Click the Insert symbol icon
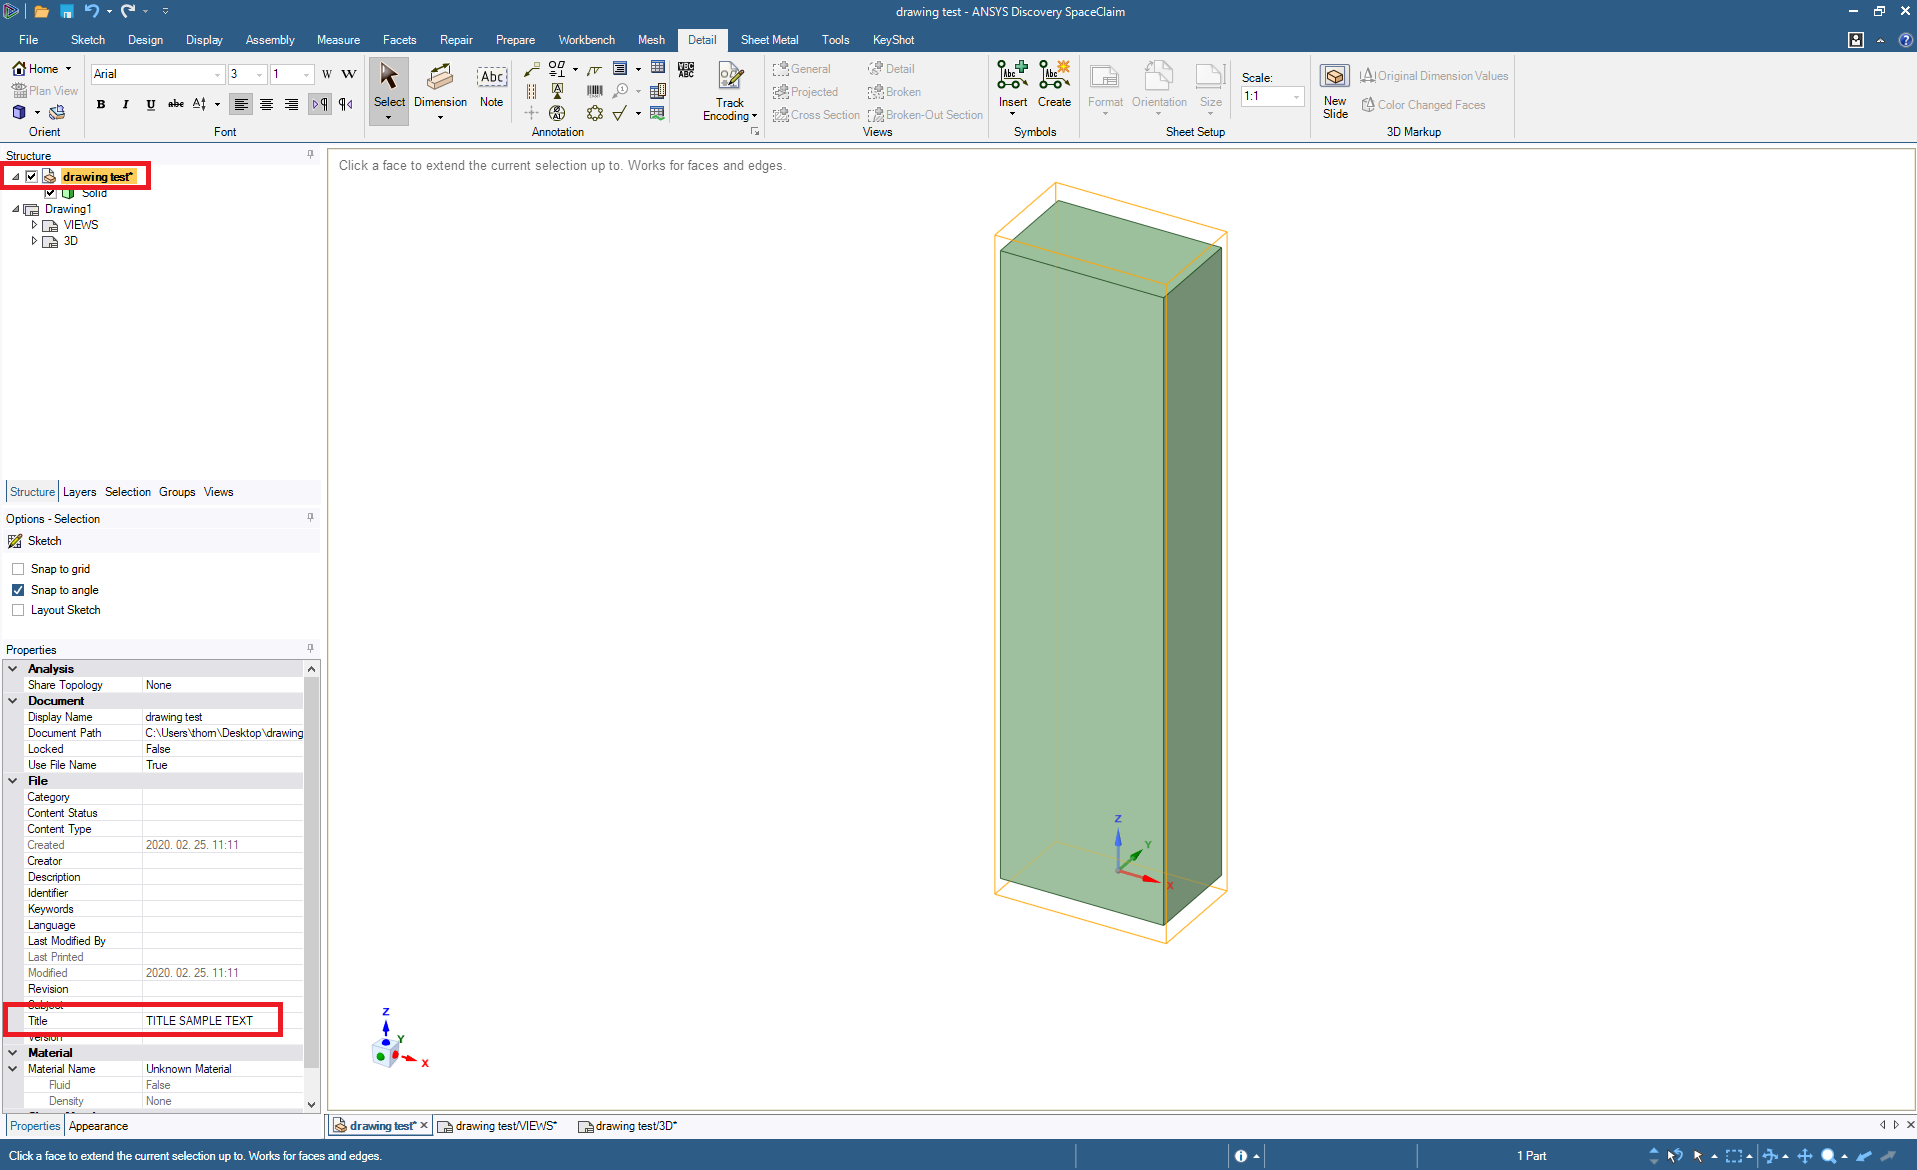 click(x=1012, y=75)
